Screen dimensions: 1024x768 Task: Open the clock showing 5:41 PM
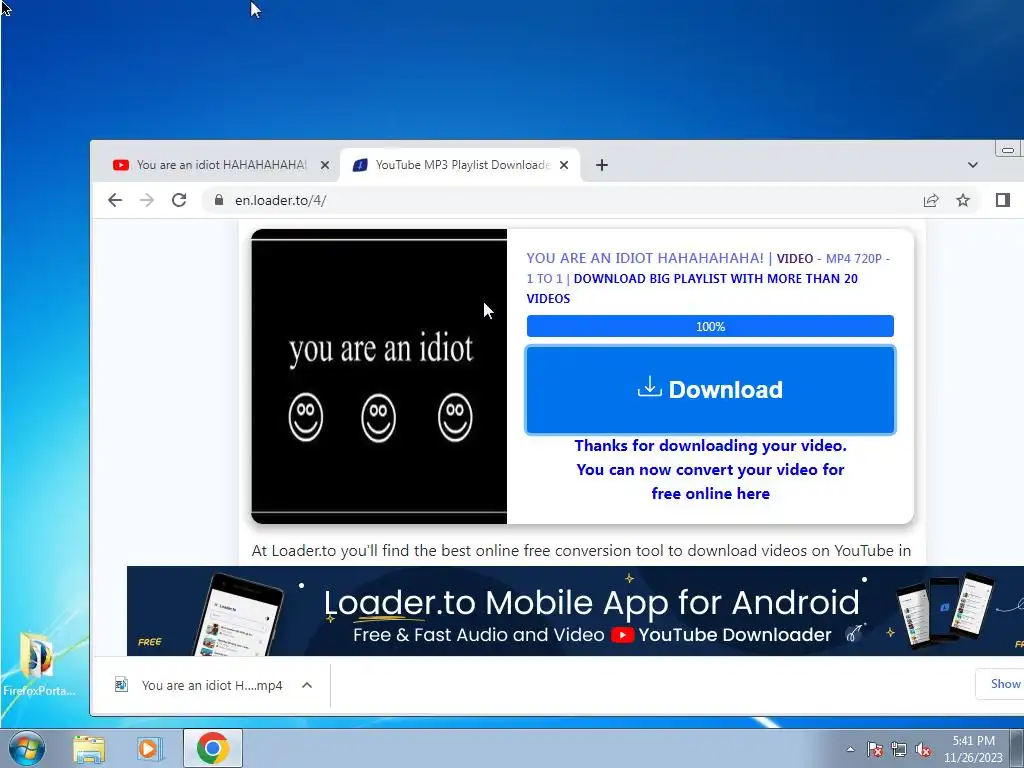tap(973, 748)
